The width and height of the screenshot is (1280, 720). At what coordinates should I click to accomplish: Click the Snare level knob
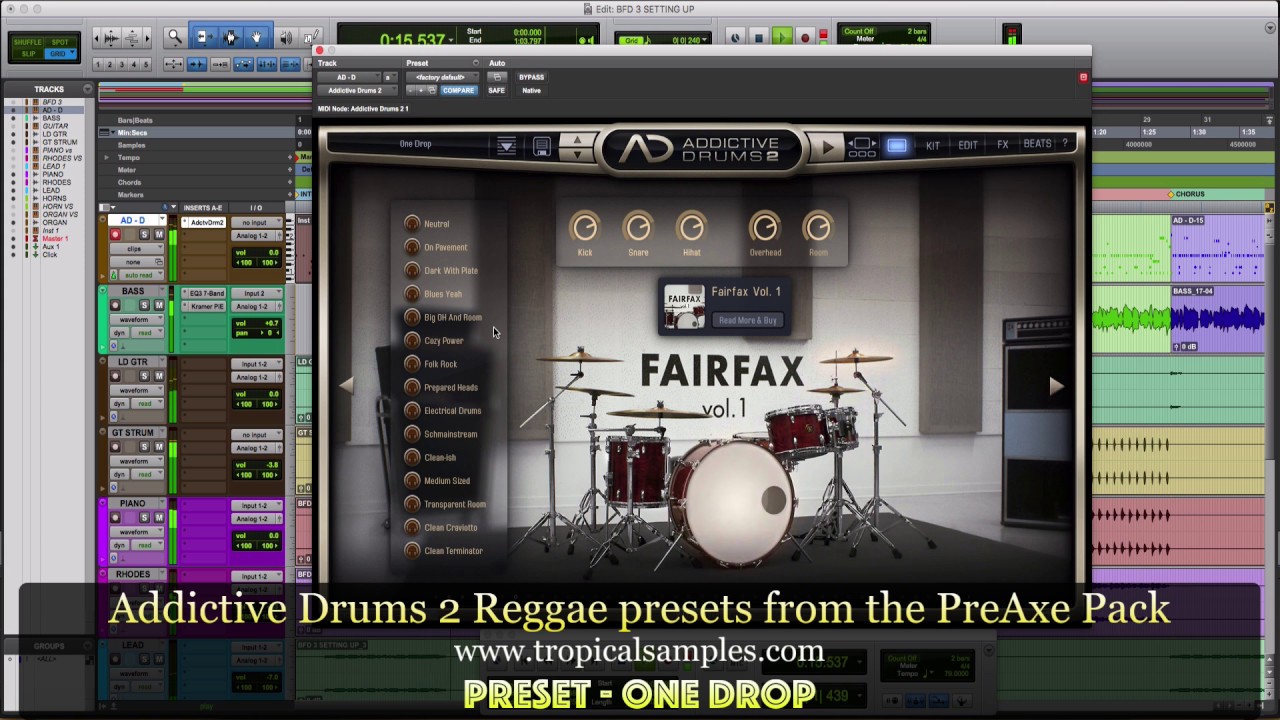click(x=638, y=228)
